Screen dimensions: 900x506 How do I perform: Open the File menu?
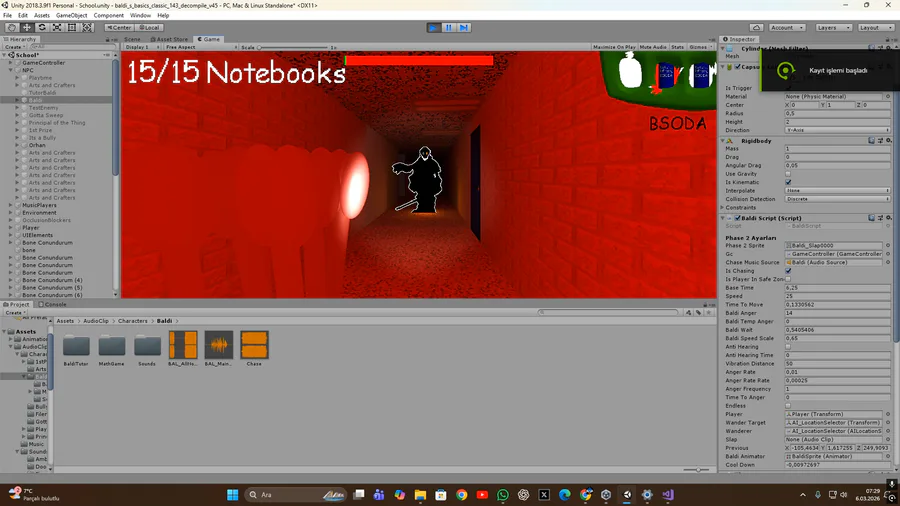(7, 15)
